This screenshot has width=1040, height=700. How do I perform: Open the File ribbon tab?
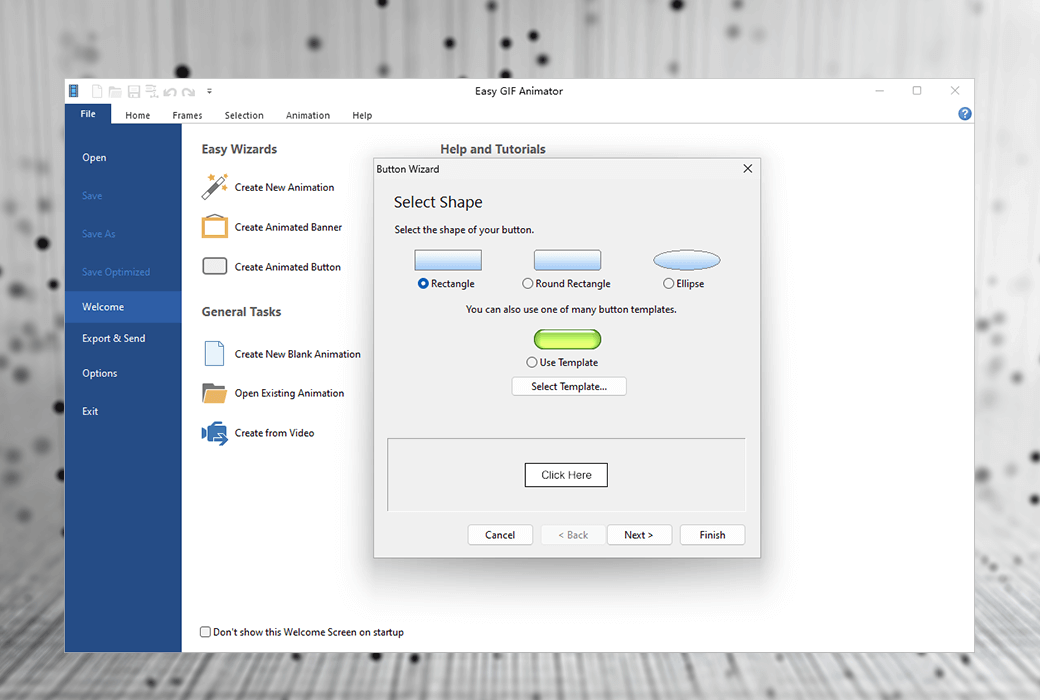pos(88,114)
